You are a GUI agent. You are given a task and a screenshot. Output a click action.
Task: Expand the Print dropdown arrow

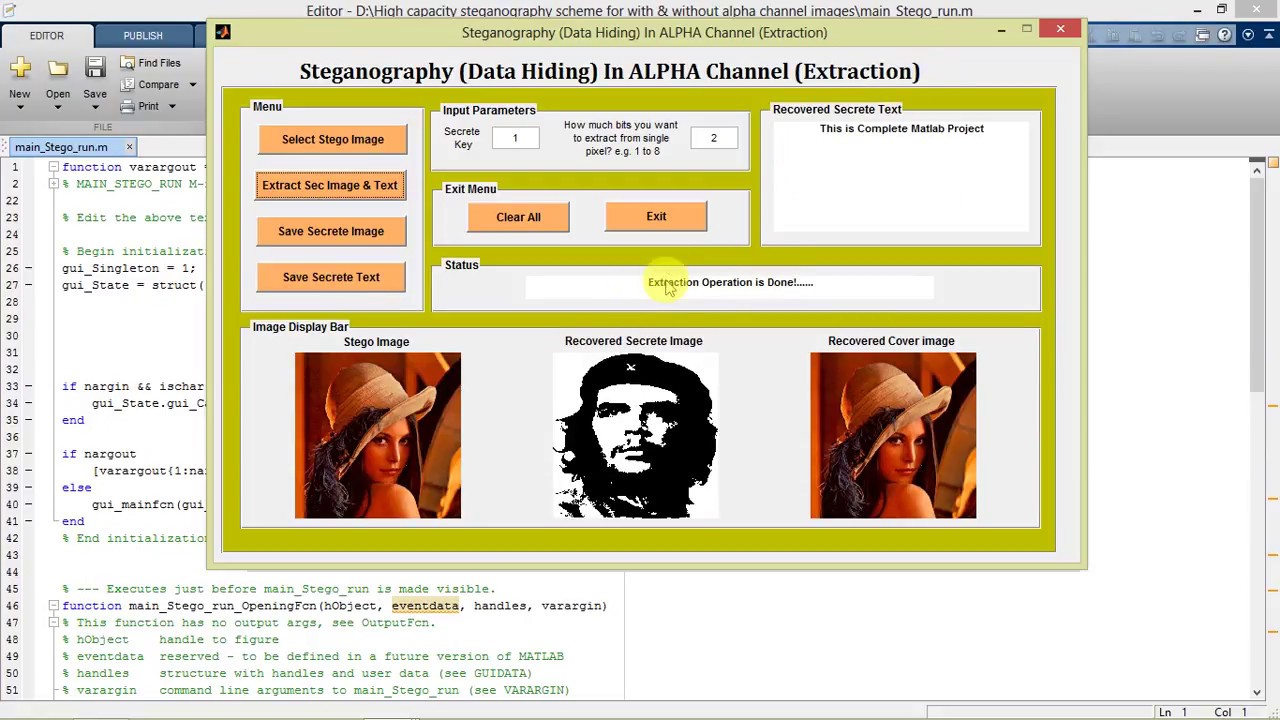tap(171, 106)
